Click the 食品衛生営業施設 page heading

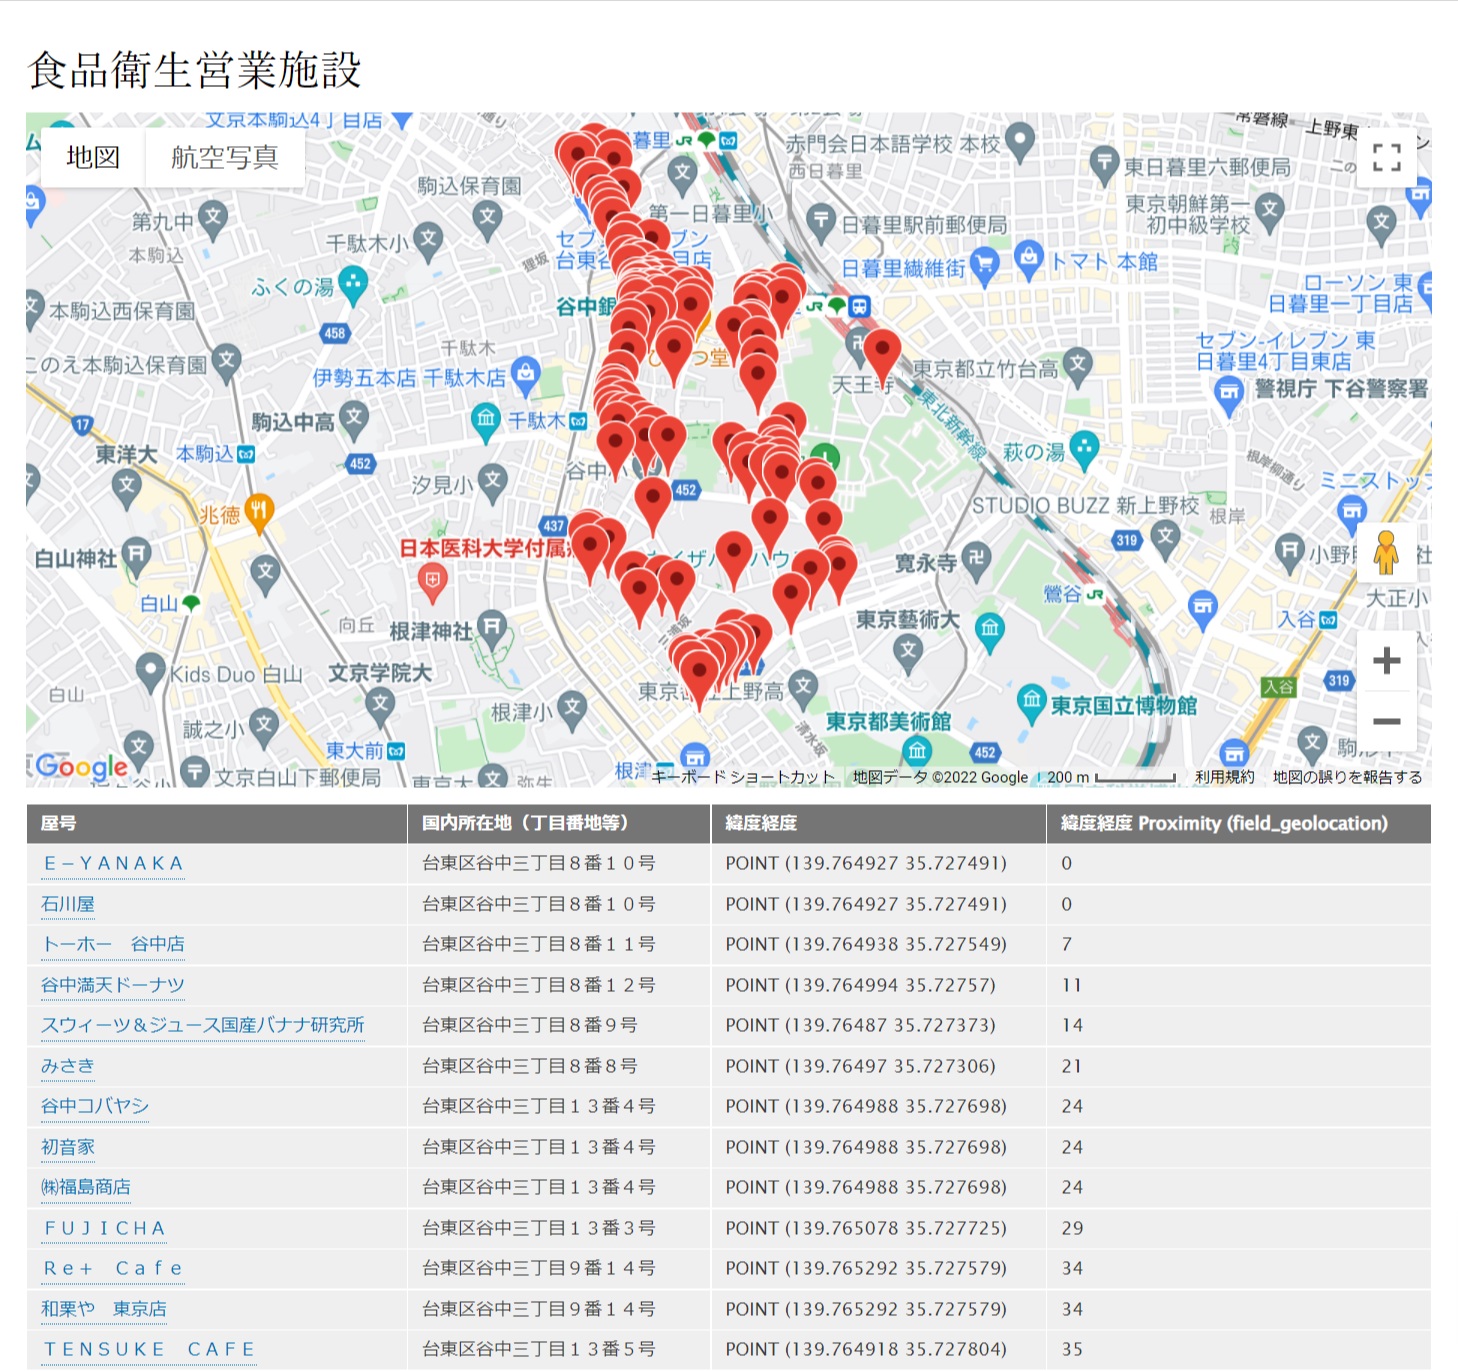[x=194, y=70]
